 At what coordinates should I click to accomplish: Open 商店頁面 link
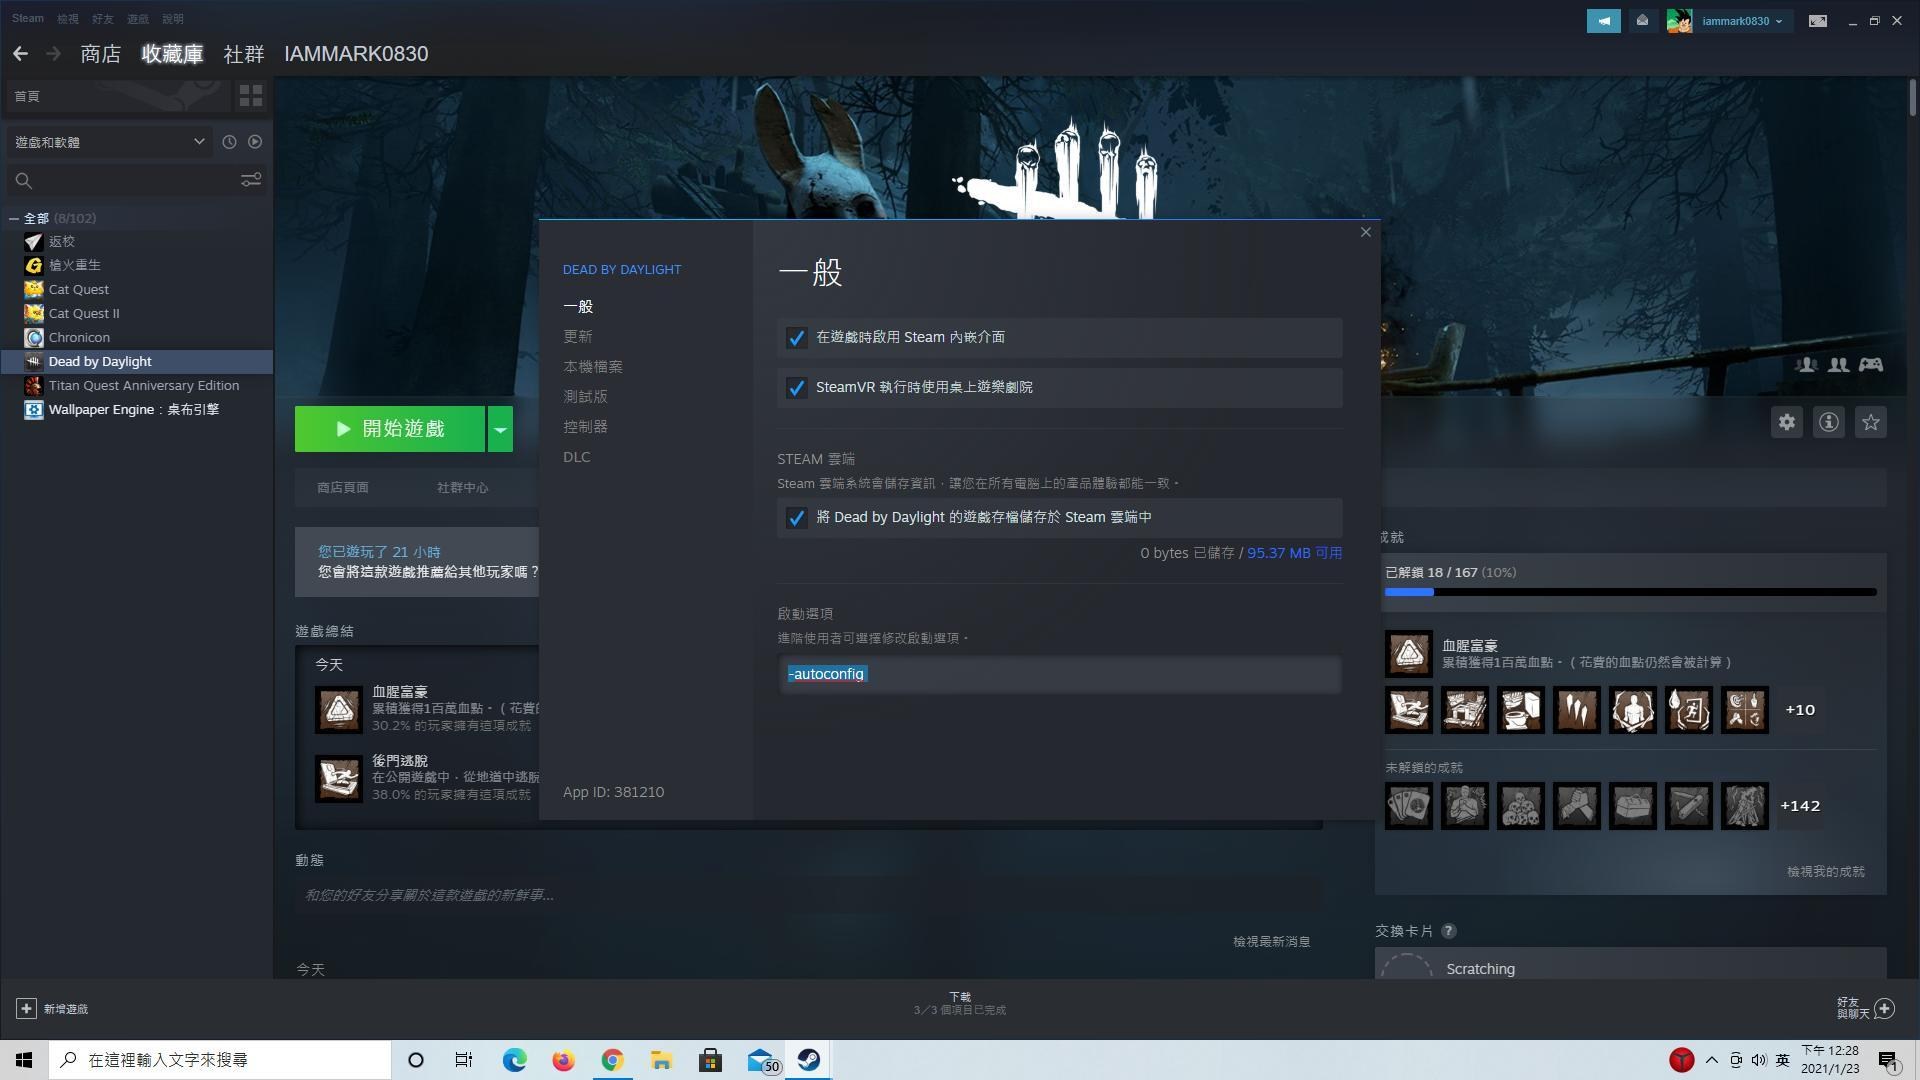[343, 488]
